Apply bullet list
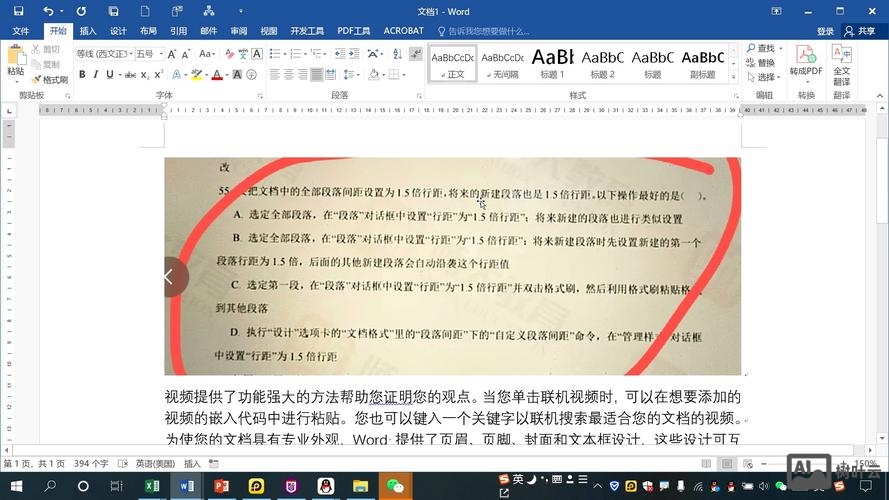Screen dimensions: 889x500 coord(274,54)
